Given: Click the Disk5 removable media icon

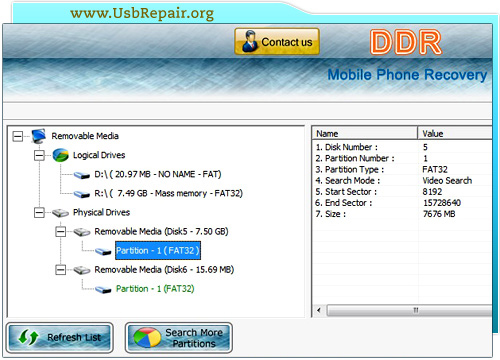Looking at the screenshot, I should click(x=82, y=232).
